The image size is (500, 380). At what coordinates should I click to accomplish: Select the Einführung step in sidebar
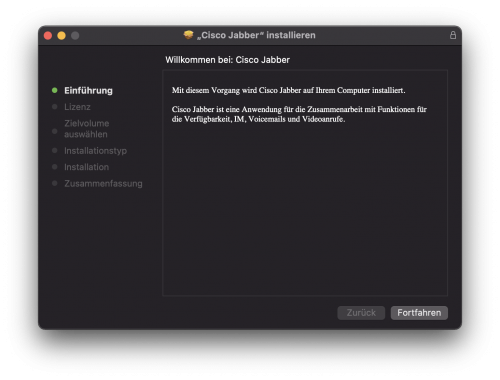pos(88,91)
